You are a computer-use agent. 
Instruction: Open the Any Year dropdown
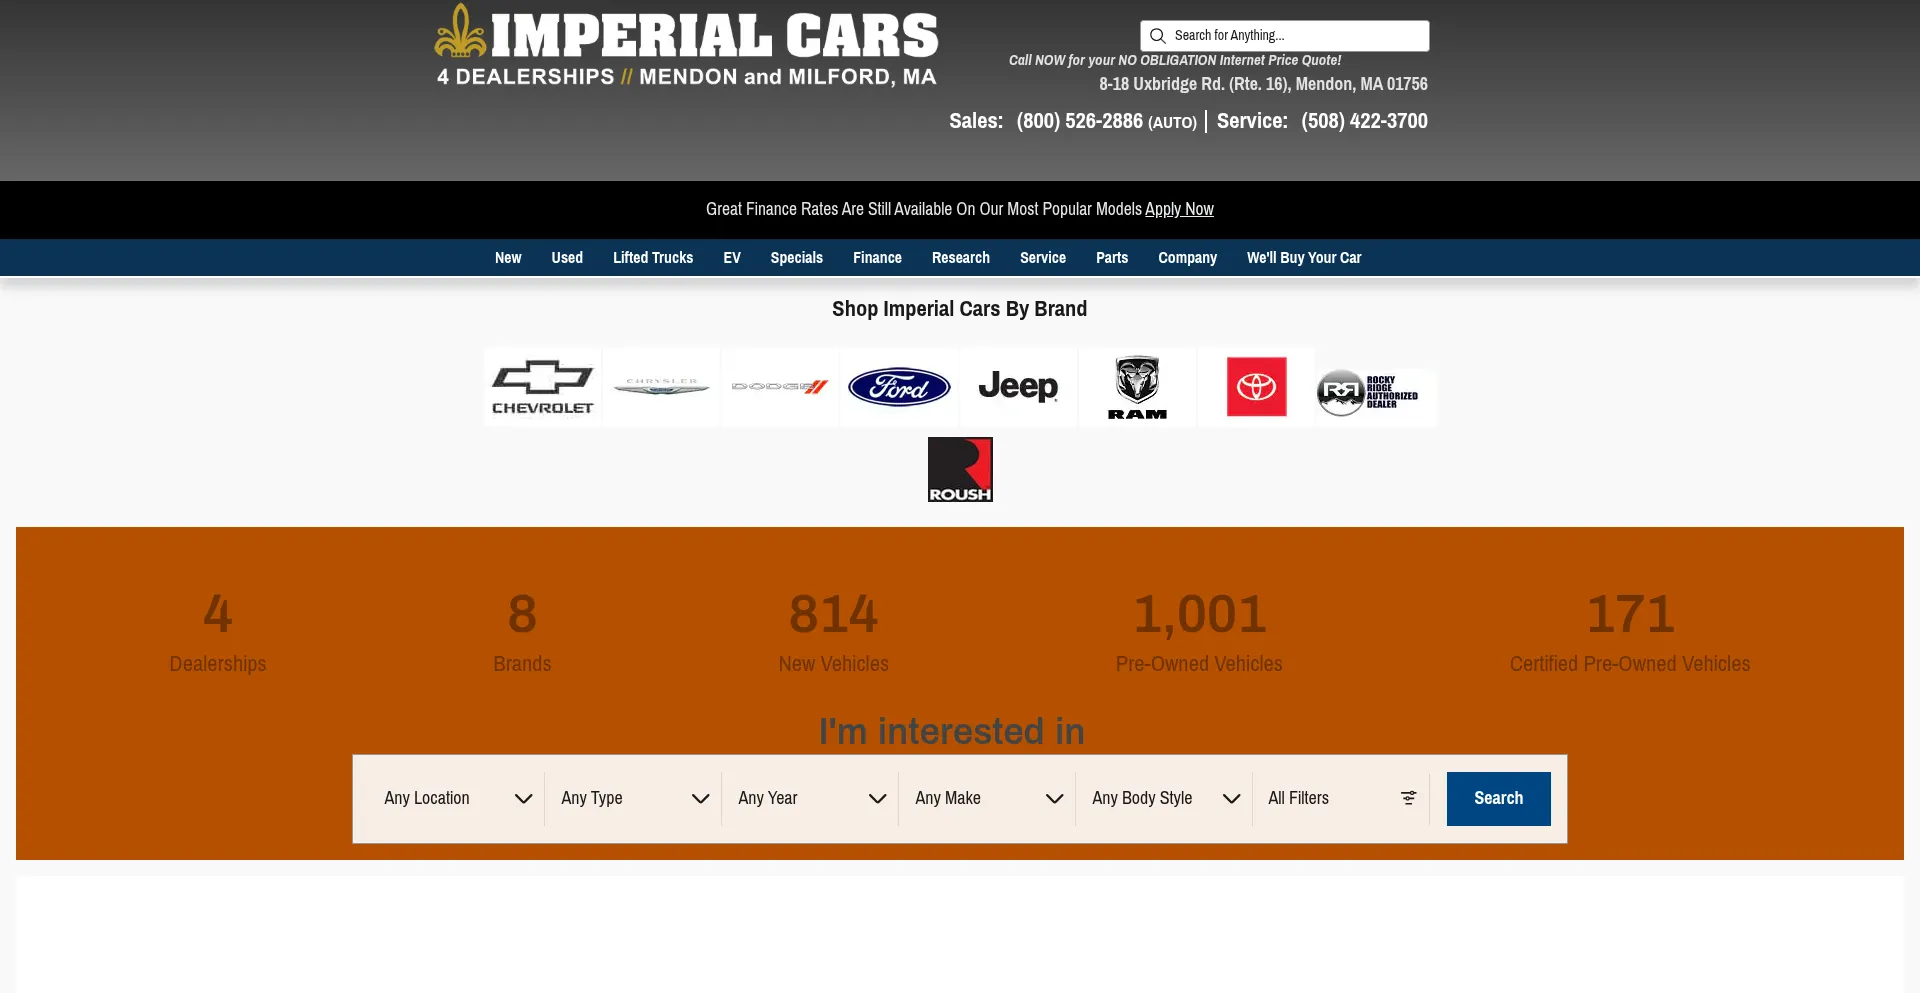point(811,798)
